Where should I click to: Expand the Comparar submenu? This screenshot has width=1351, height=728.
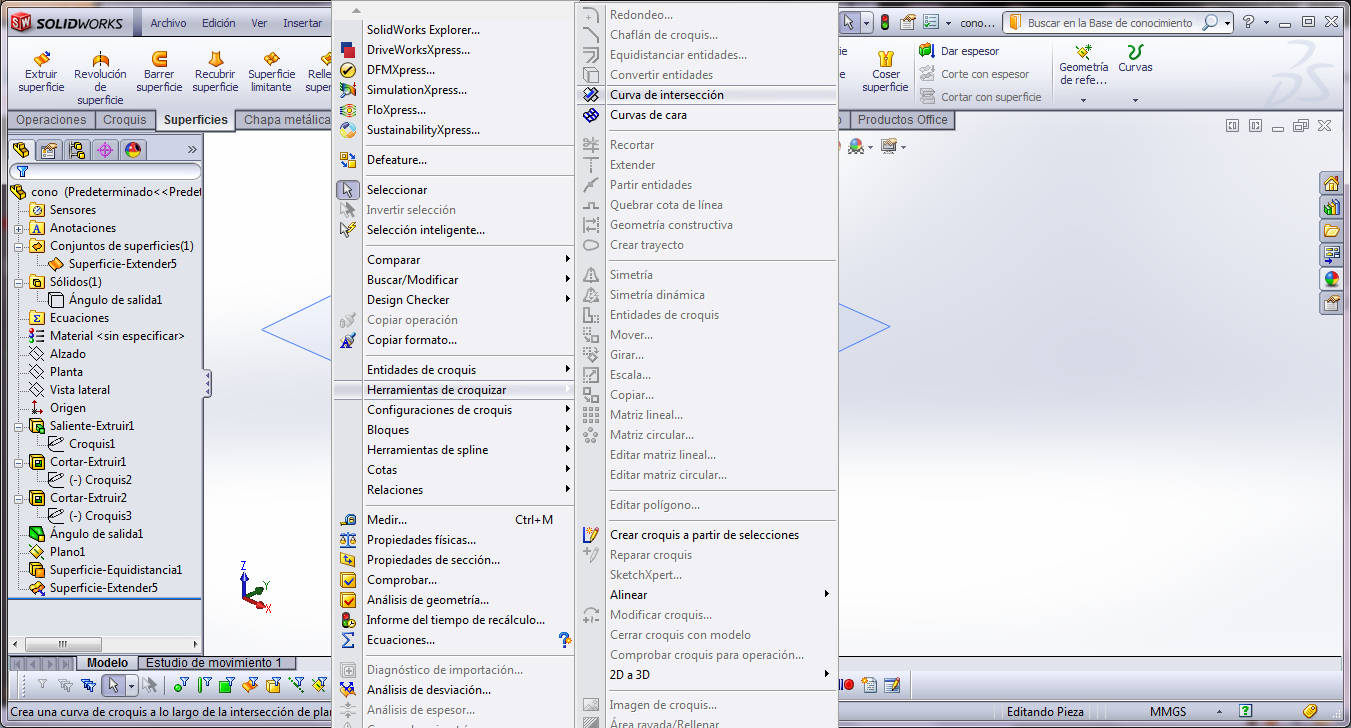pos(454,260)
